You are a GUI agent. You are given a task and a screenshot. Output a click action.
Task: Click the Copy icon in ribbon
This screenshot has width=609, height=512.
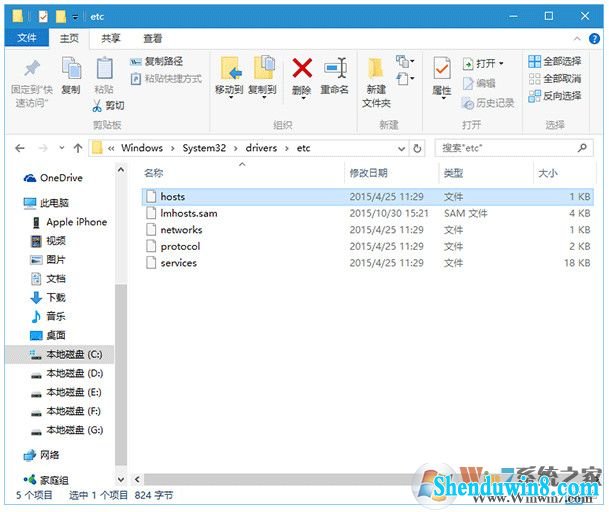pos(71,69)
